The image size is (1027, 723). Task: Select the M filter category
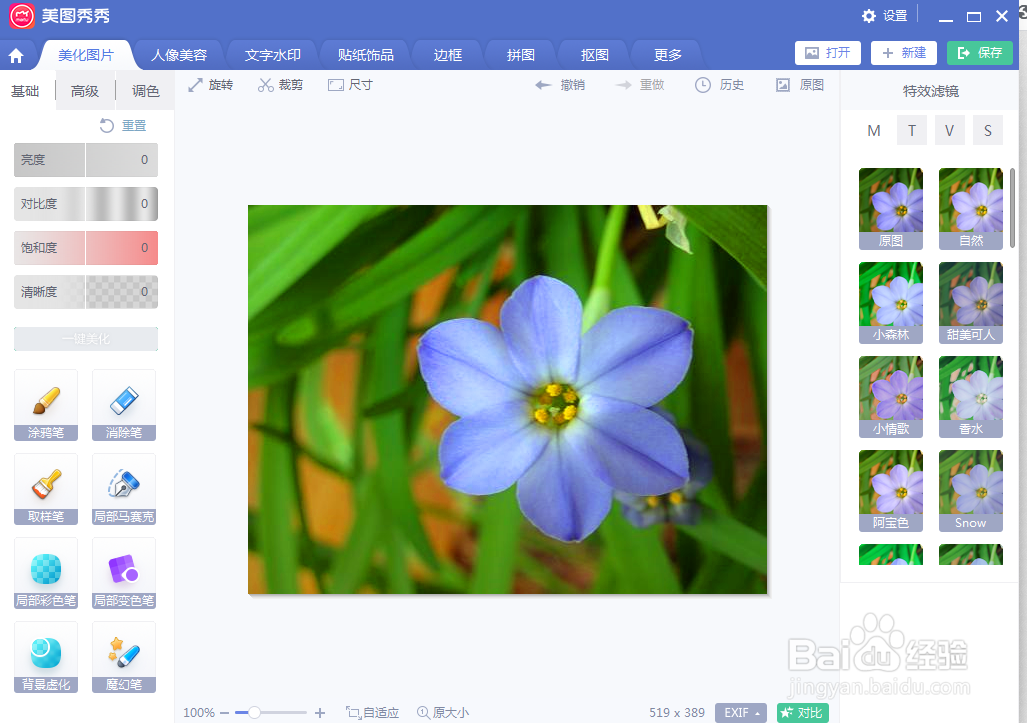[874, 130]
